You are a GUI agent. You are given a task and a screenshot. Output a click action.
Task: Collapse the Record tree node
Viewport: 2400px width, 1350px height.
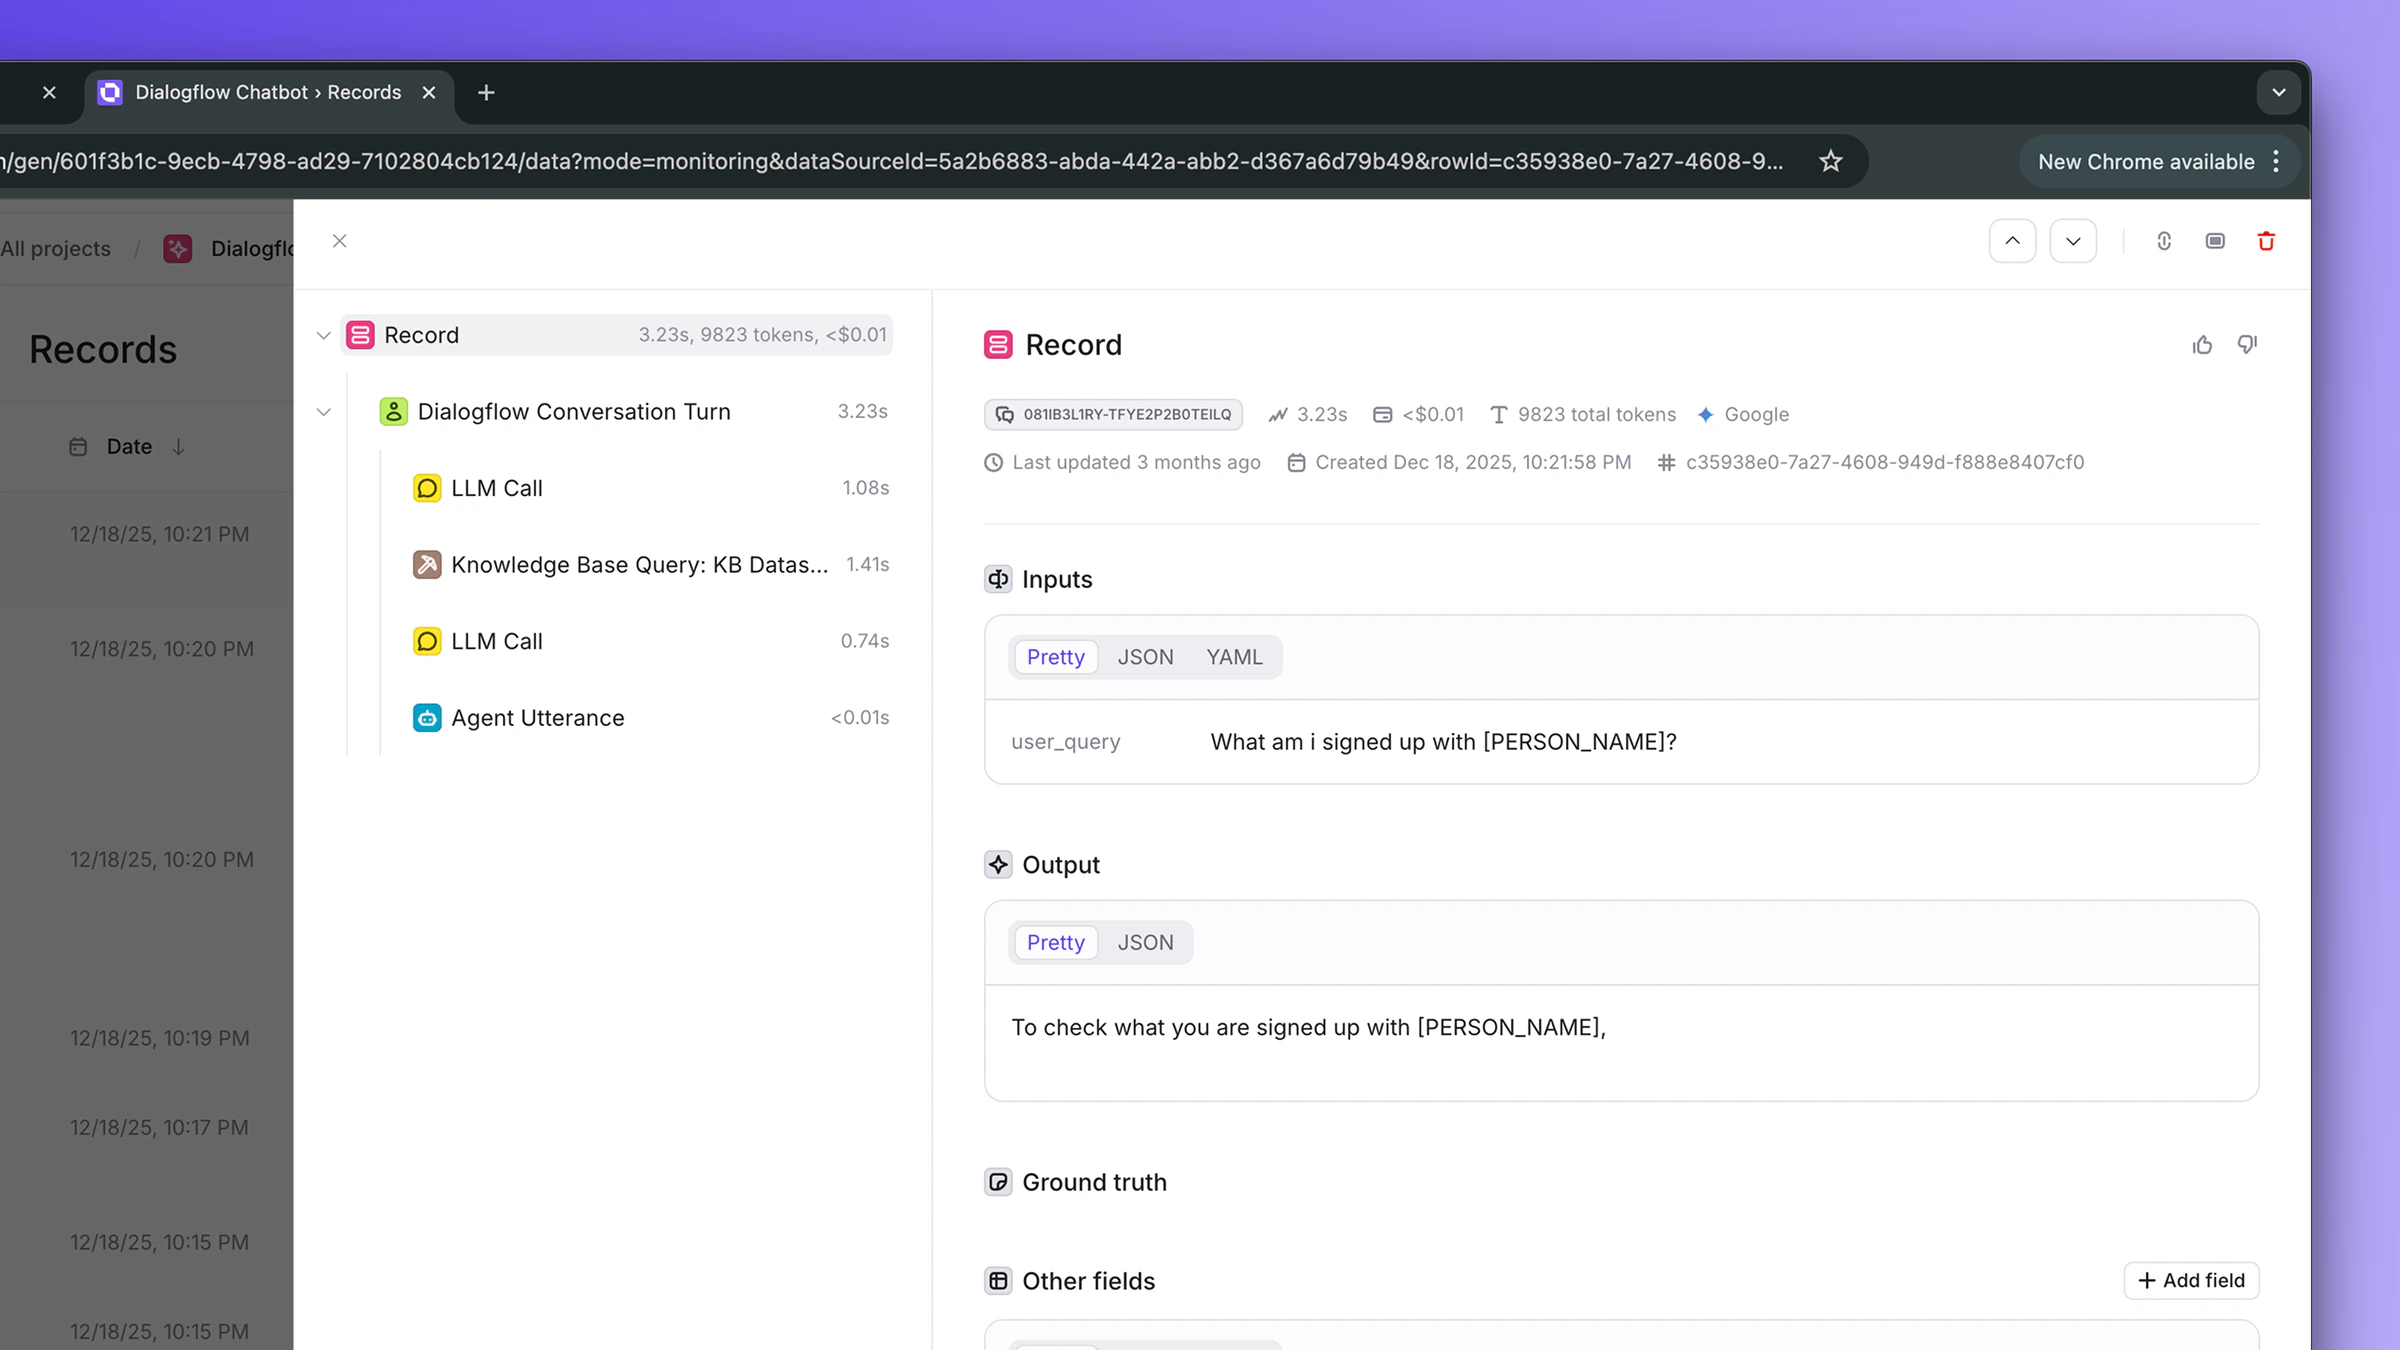[323, 335]
